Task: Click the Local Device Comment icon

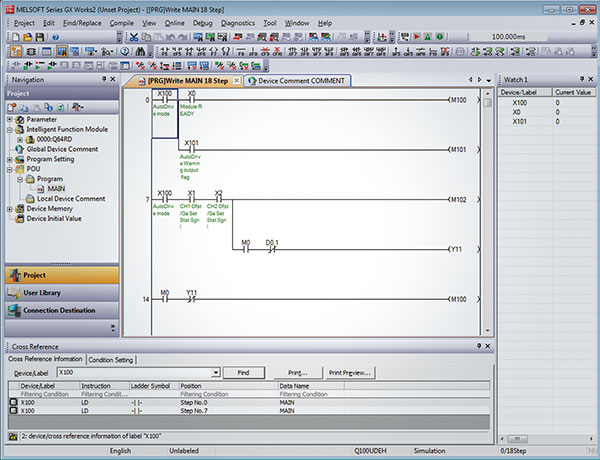Action: (x=30, y=199)
